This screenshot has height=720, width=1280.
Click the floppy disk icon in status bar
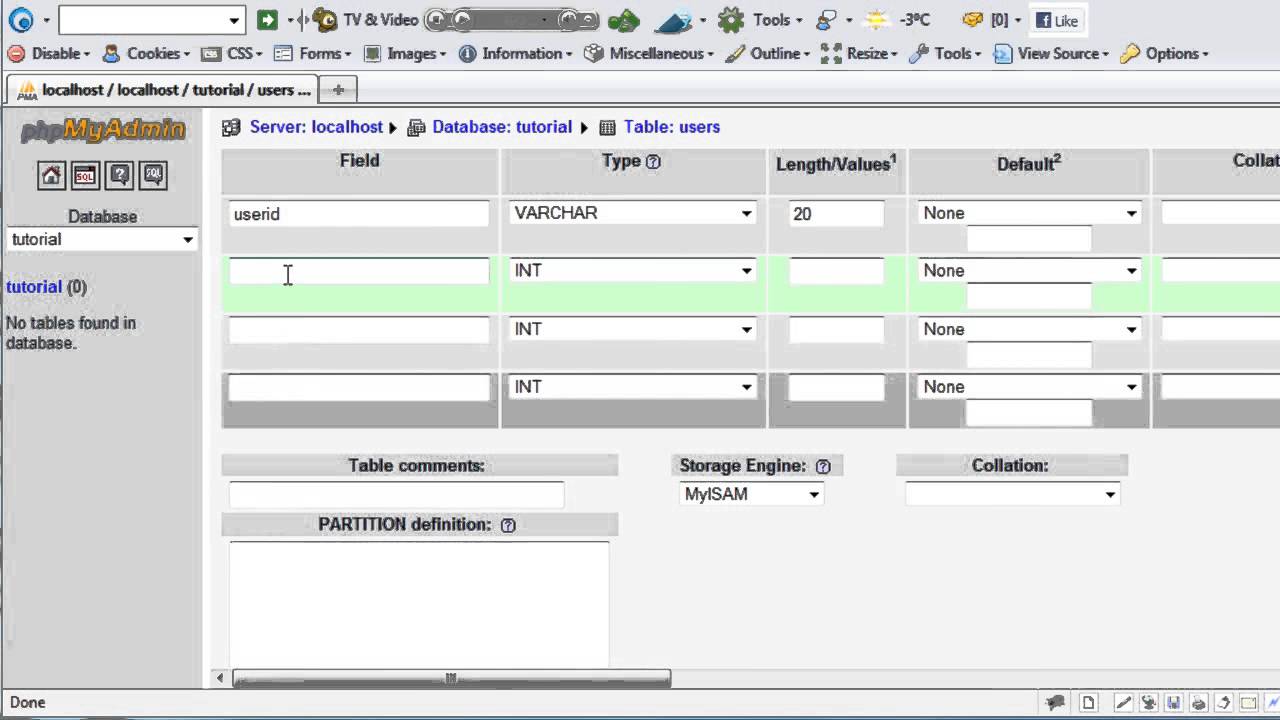(x=1174, y=703)
